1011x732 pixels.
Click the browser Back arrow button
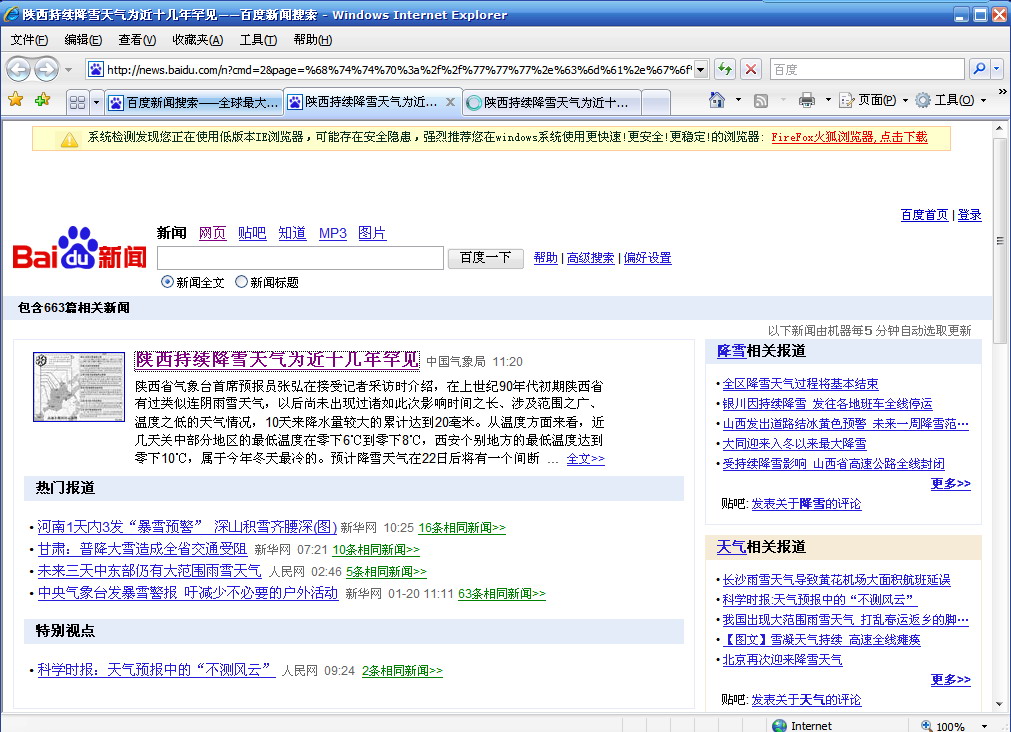(x=18, y=69)
